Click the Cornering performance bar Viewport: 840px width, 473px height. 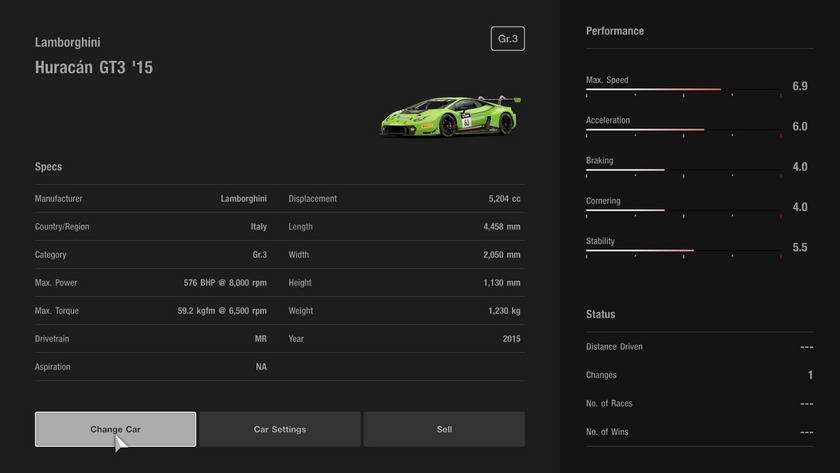[683, 210]
